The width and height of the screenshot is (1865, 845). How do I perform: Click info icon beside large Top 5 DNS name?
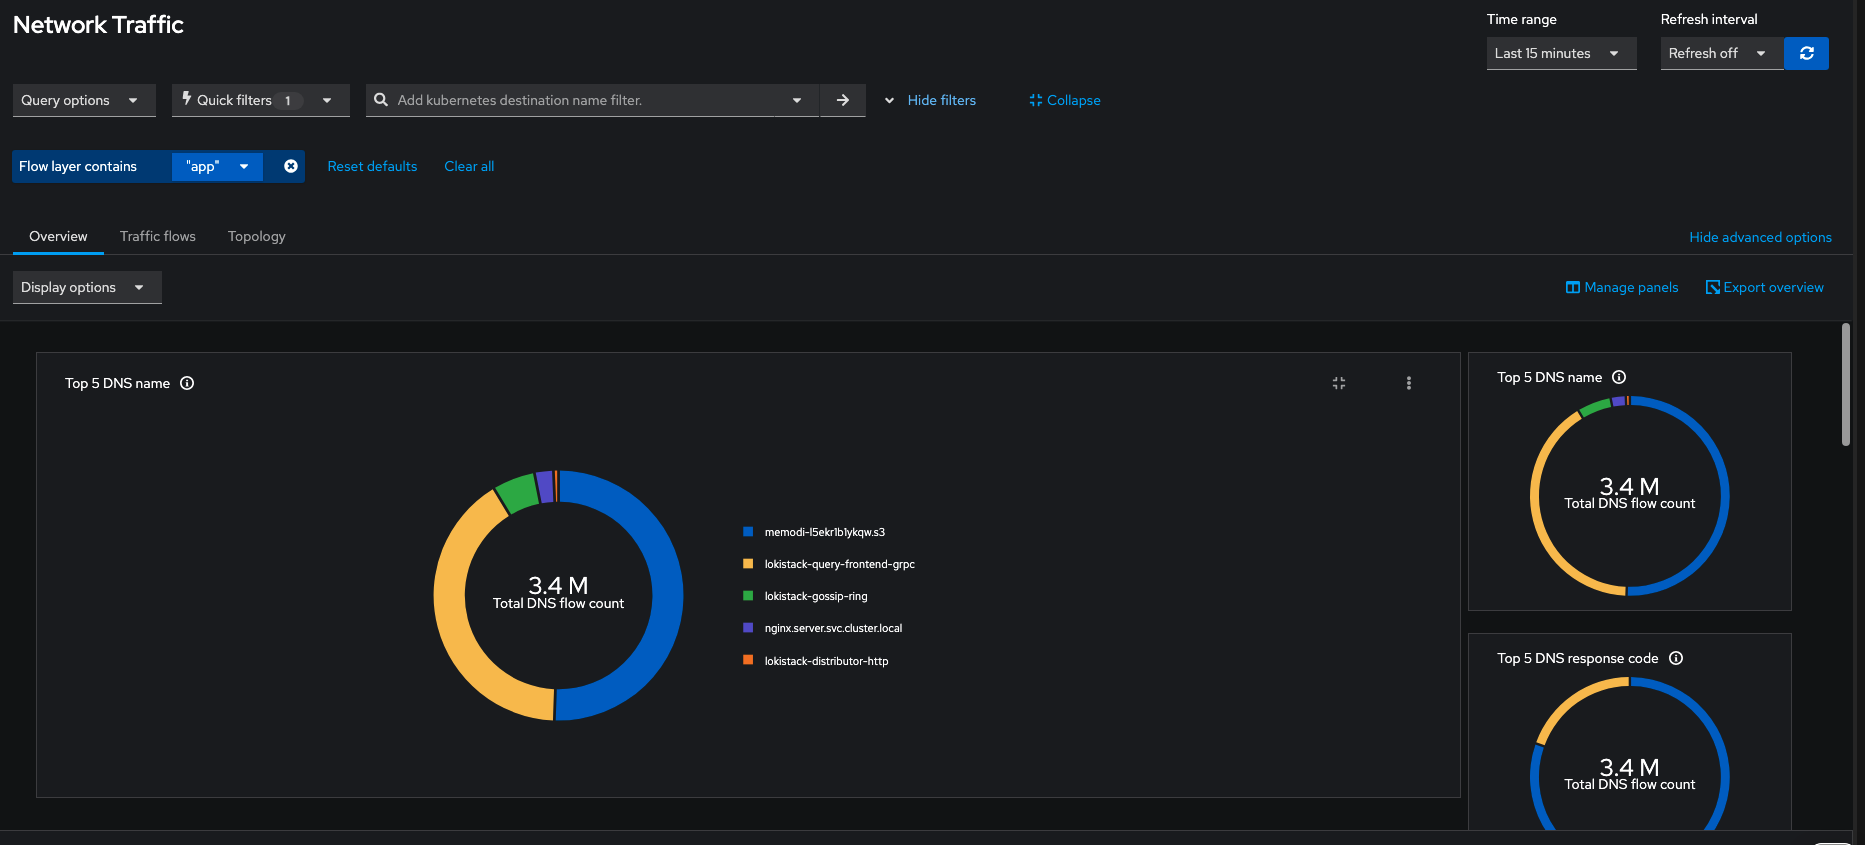(x=187, y=383)
